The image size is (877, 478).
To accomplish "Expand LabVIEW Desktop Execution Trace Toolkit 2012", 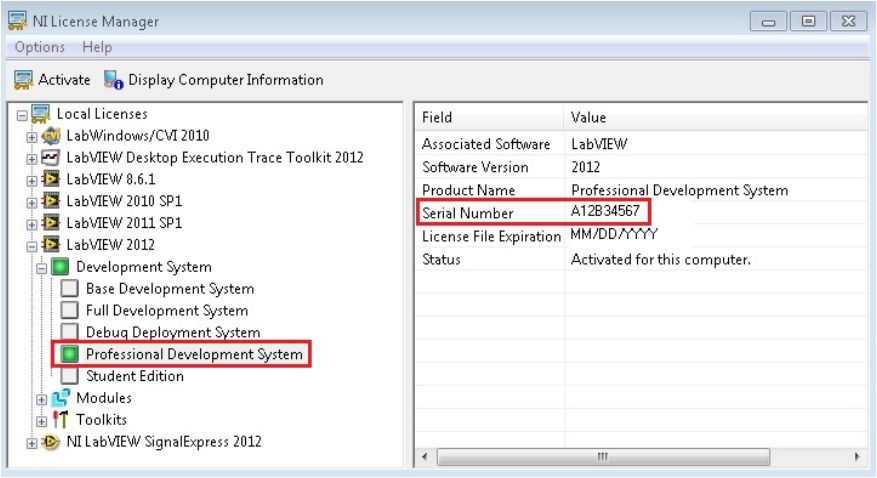I will [32, 159].
